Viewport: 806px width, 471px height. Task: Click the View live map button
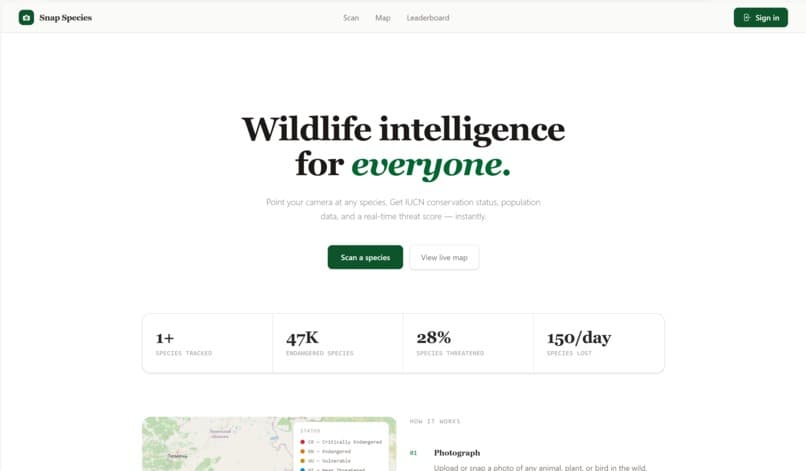pyautogui.click(x=444, y=257)
